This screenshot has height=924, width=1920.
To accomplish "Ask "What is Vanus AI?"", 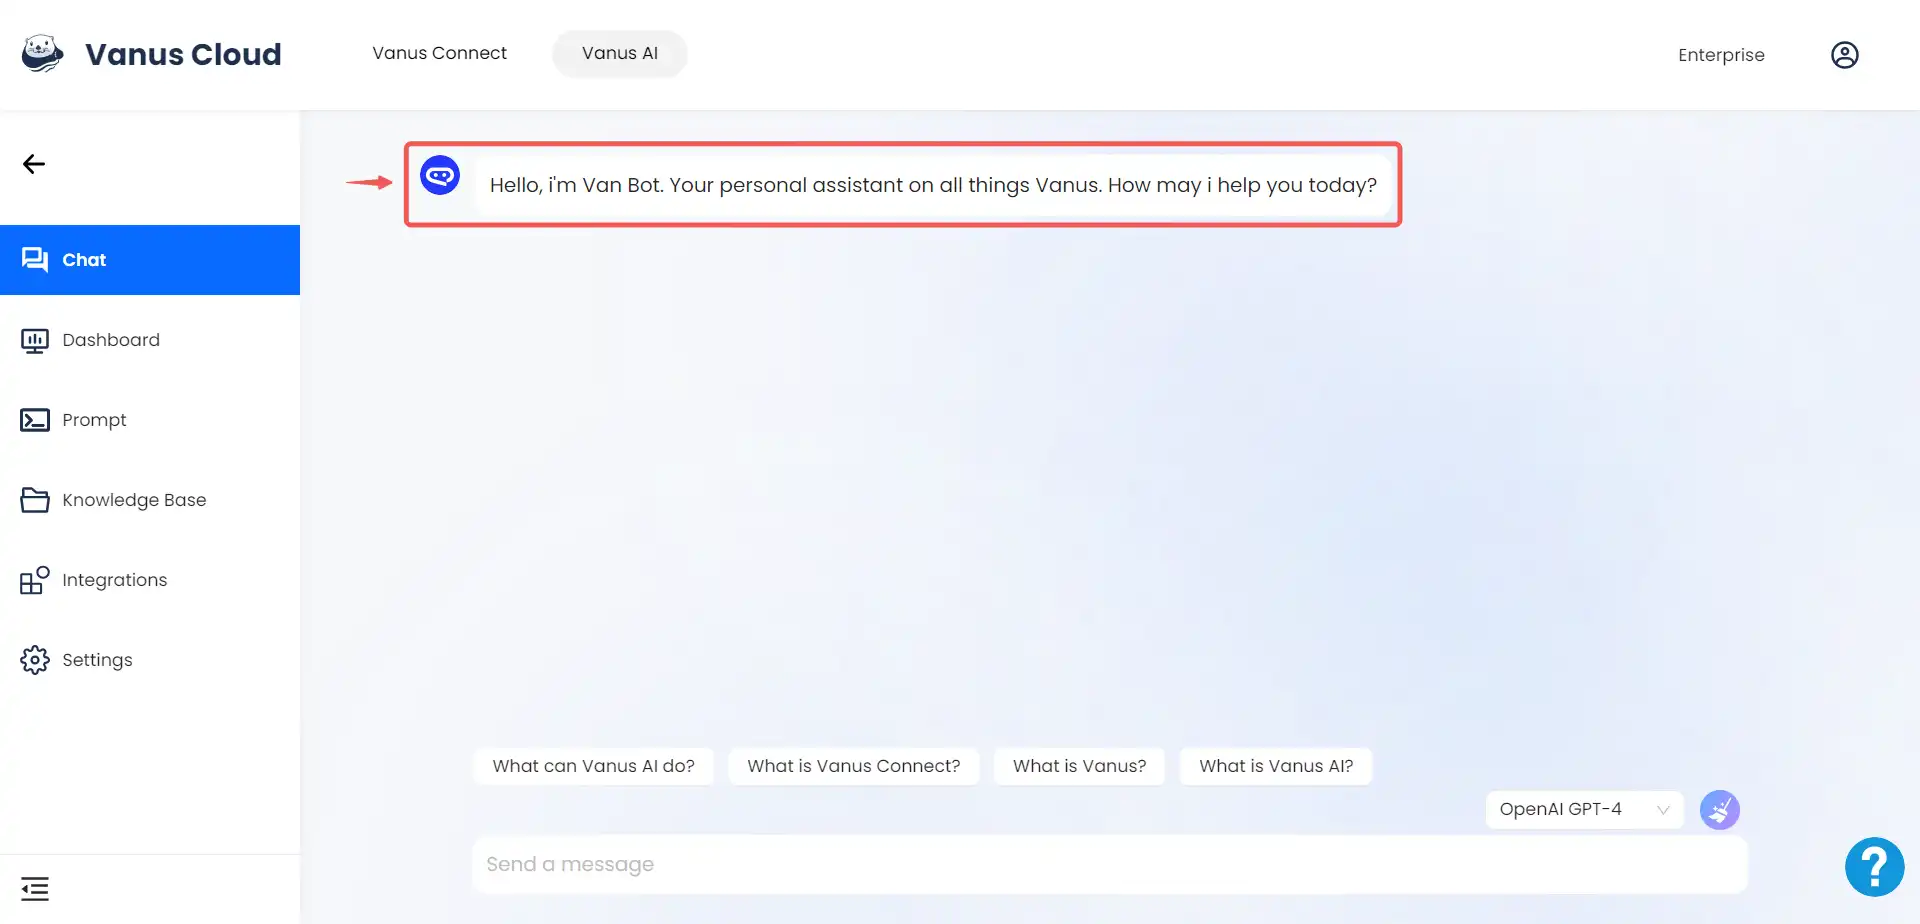I will tap(1276, 766).
